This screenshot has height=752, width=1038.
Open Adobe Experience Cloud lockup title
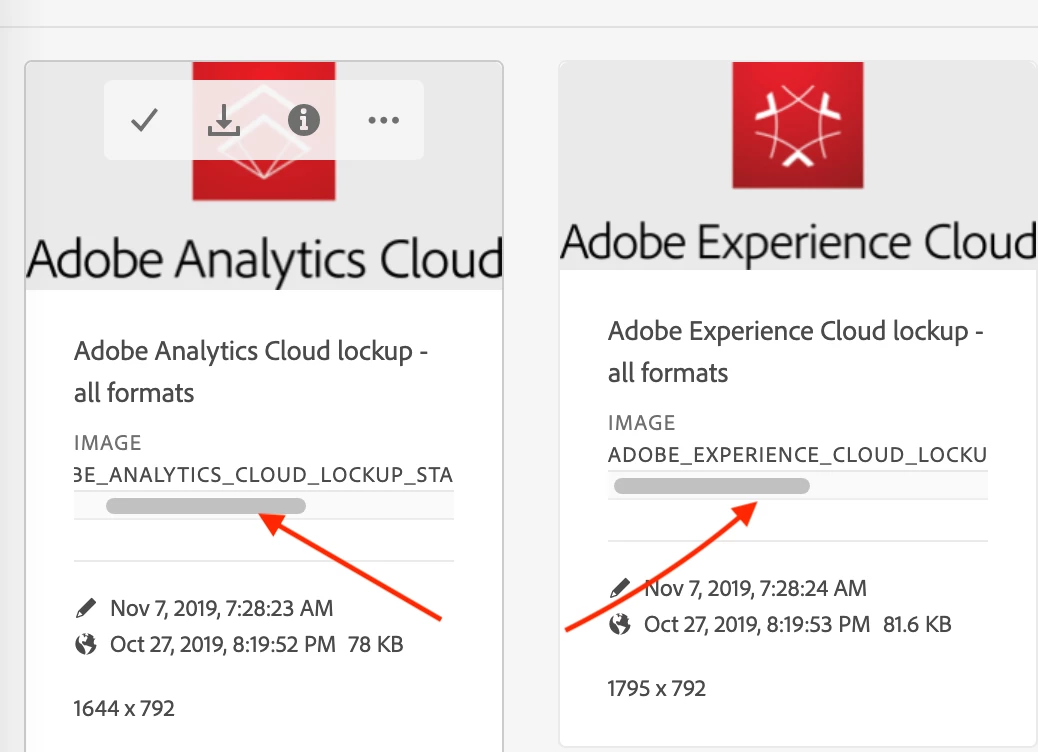coord(796,352)
